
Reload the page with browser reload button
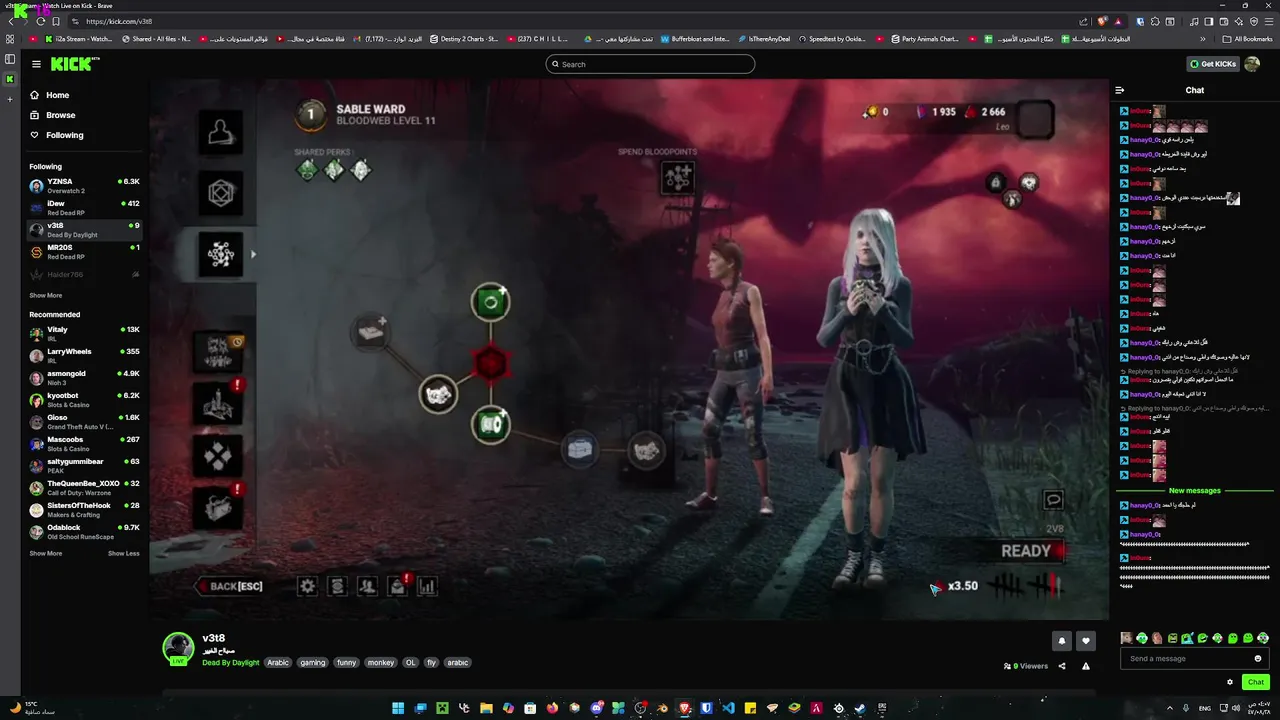(x=40, y=21)
